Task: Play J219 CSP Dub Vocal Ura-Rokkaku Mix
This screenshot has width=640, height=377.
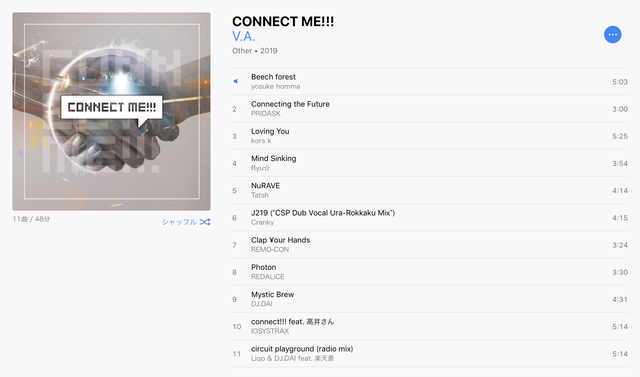Action: 430,217
